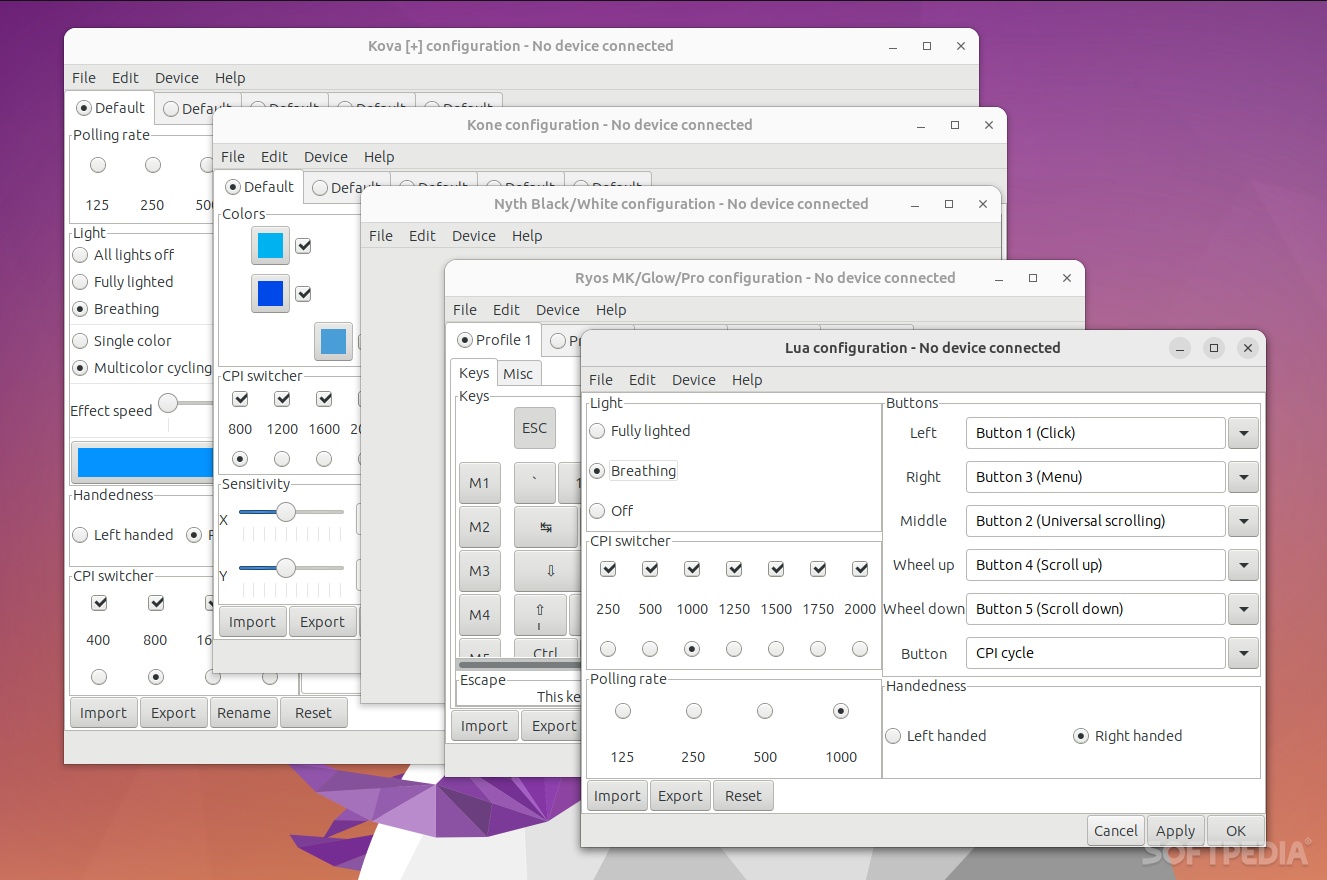Click the horizontal scrollbar in Ryos keys area

pos(518,664)
